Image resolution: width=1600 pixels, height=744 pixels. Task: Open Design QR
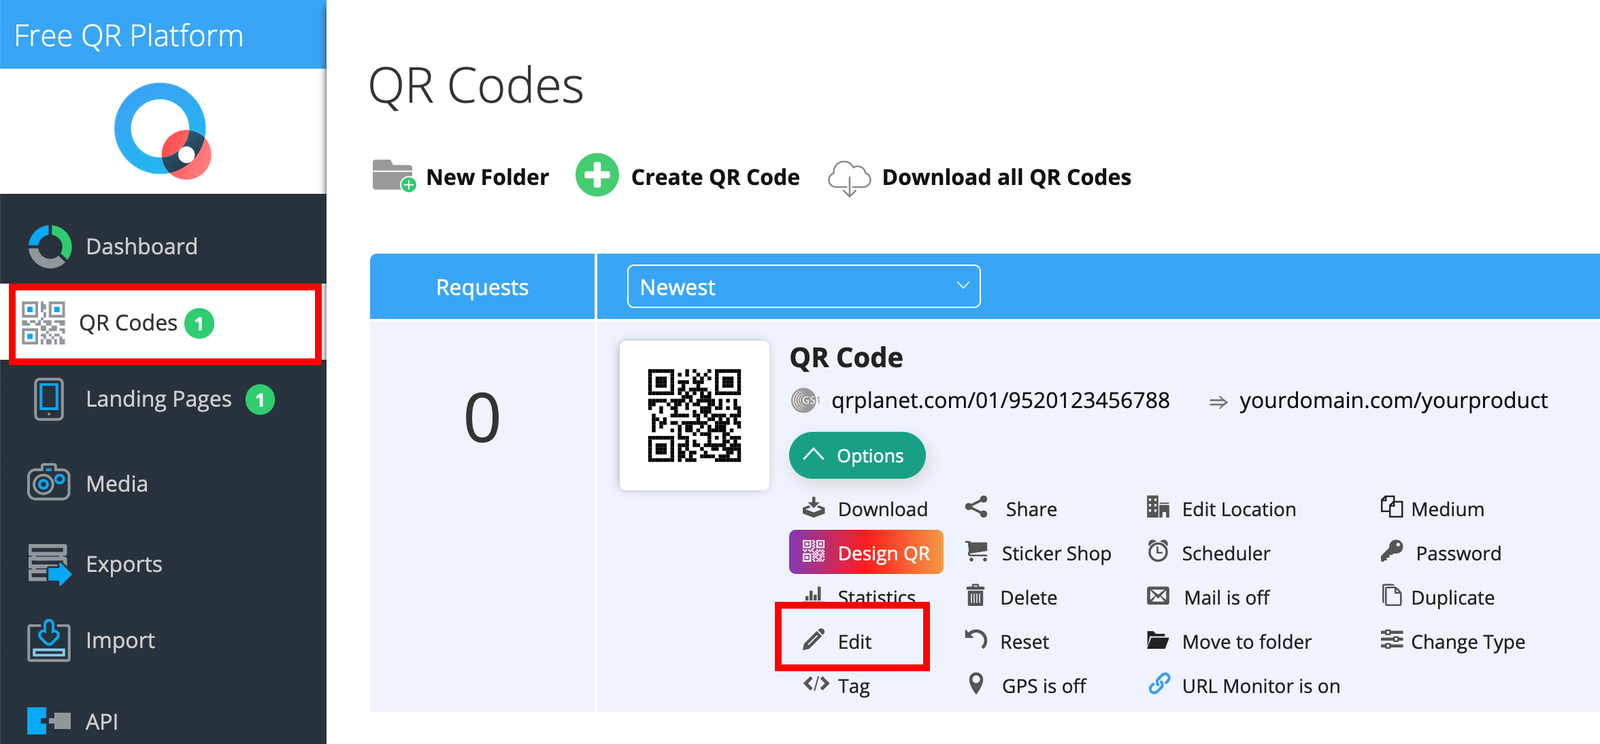(866, 552)
